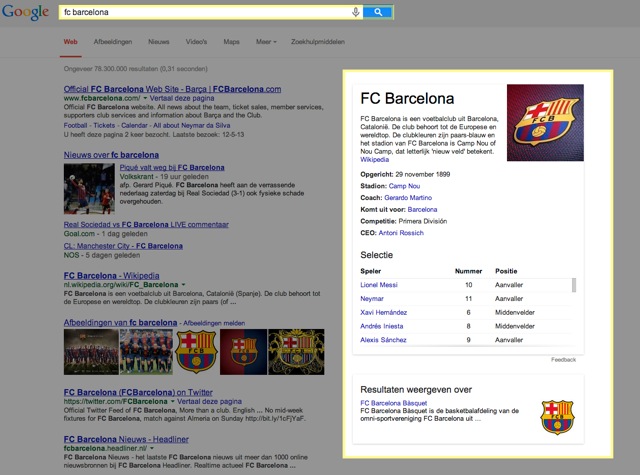This screenshot has height=475, width=640.
Task: Click the 'Opgericht: 29 november 1899' text
Action: click(405, 174)
